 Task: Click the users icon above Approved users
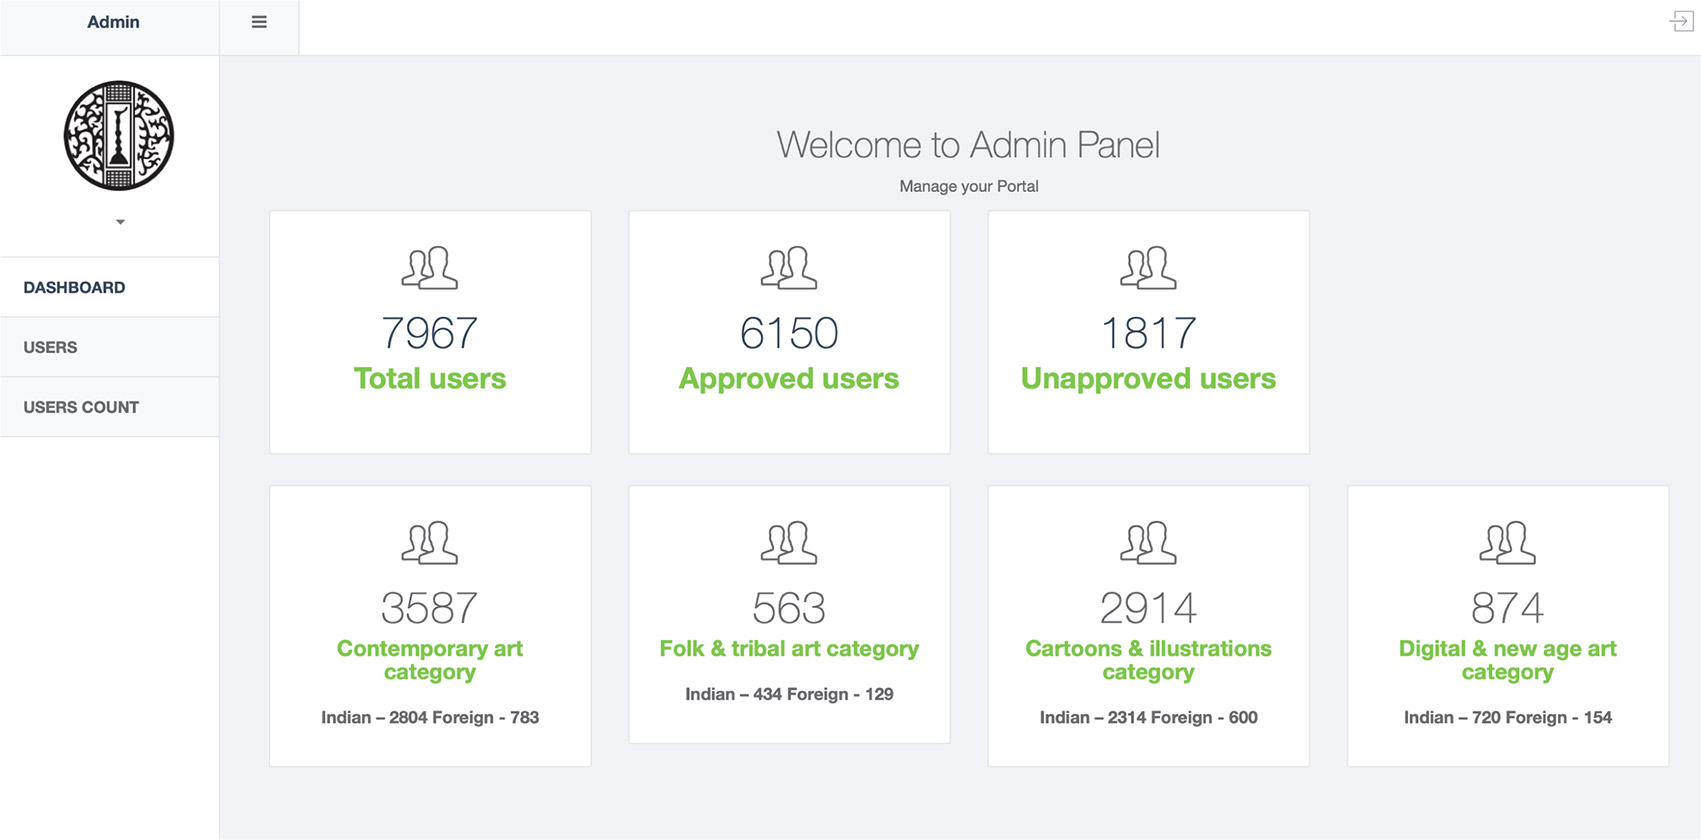pyautogui.click(x=789, y=268)
